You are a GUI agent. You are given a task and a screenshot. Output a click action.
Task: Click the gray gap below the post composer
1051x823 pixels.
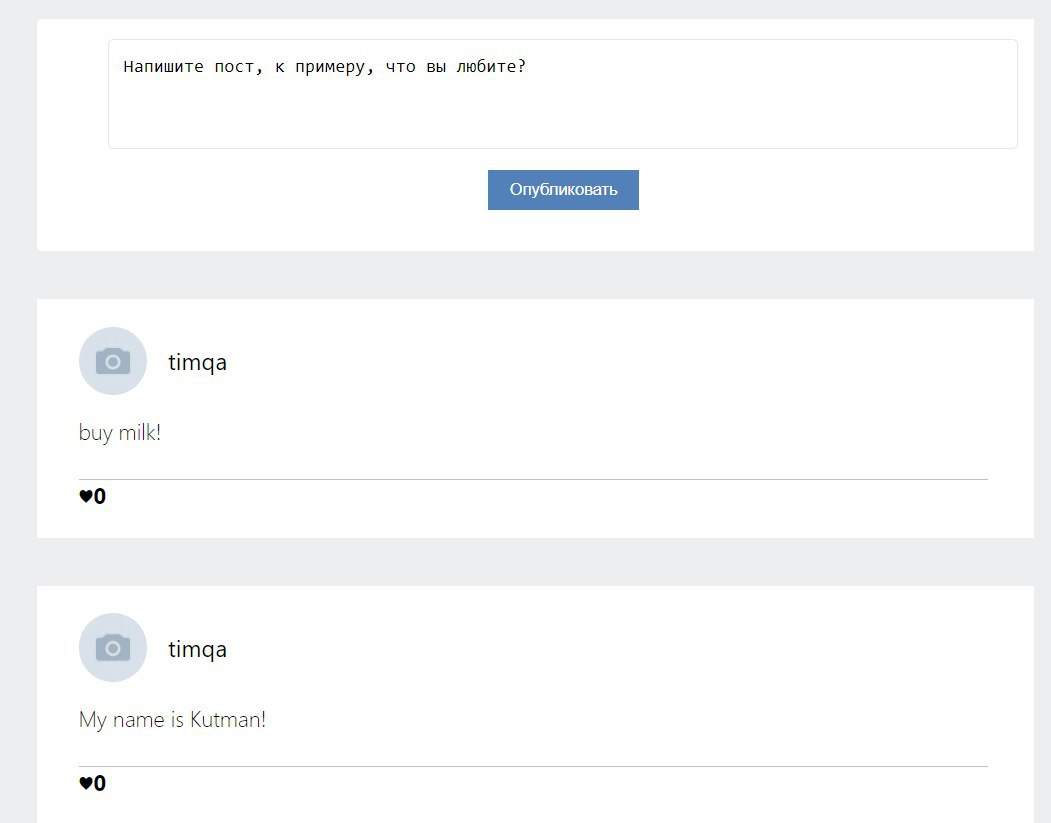point(535,275)
